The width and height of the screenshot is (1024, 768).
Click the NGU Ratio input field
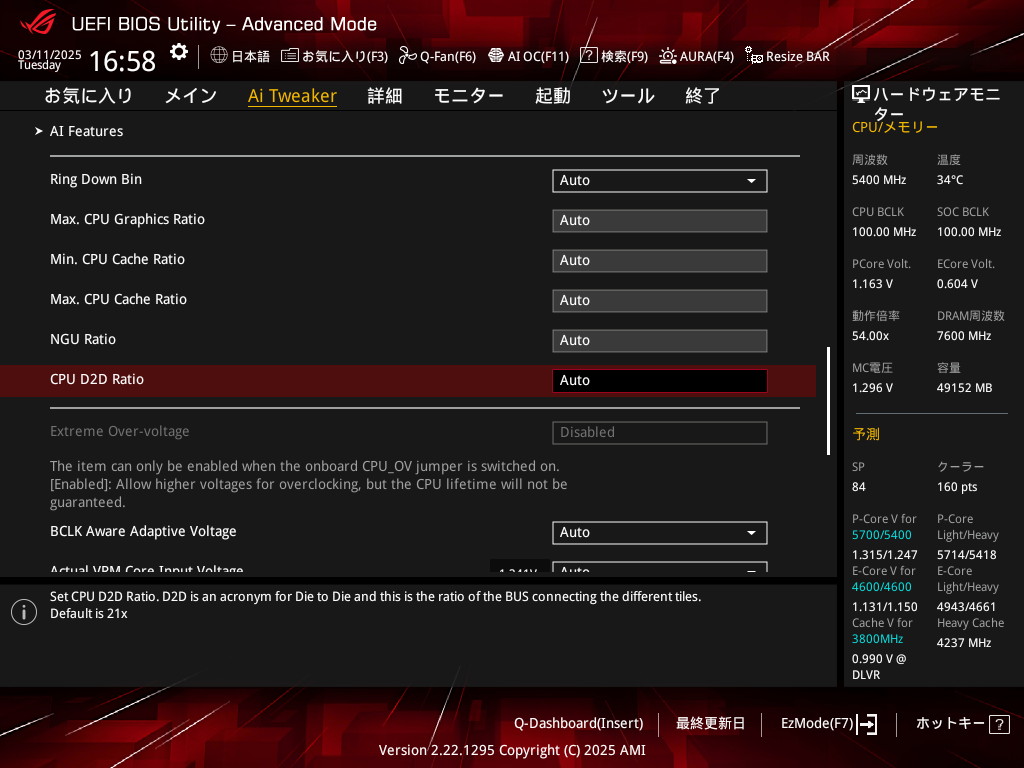pos(660,340)
